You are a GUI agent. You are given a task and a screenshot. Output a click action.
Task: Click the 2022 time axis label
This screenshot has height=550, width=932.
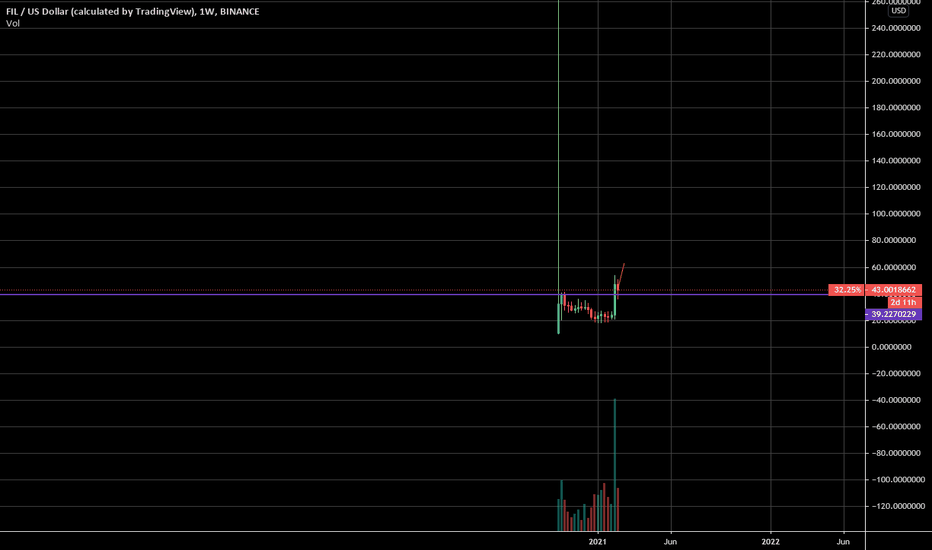pyautogui.click(x=770, y=541)
